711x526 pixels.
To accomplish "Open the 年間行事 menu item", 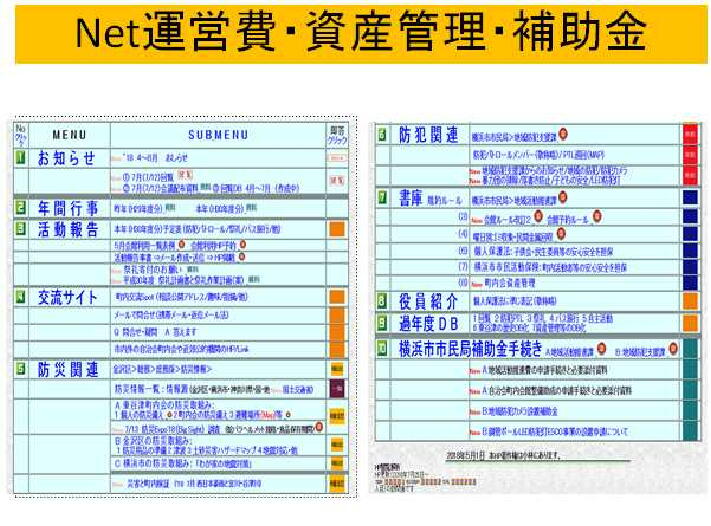I will [68, 208].
